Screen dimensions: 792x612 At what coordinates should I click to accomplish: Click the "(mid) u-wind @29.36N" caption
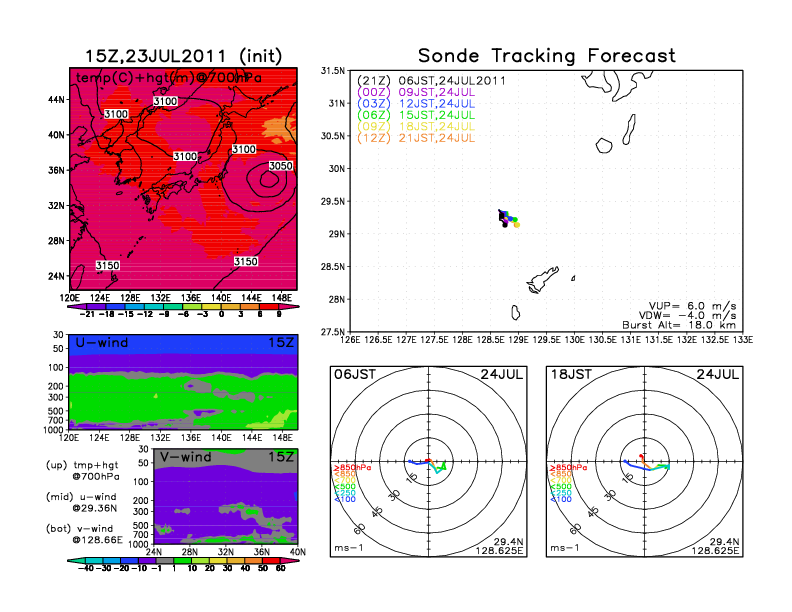81,502
